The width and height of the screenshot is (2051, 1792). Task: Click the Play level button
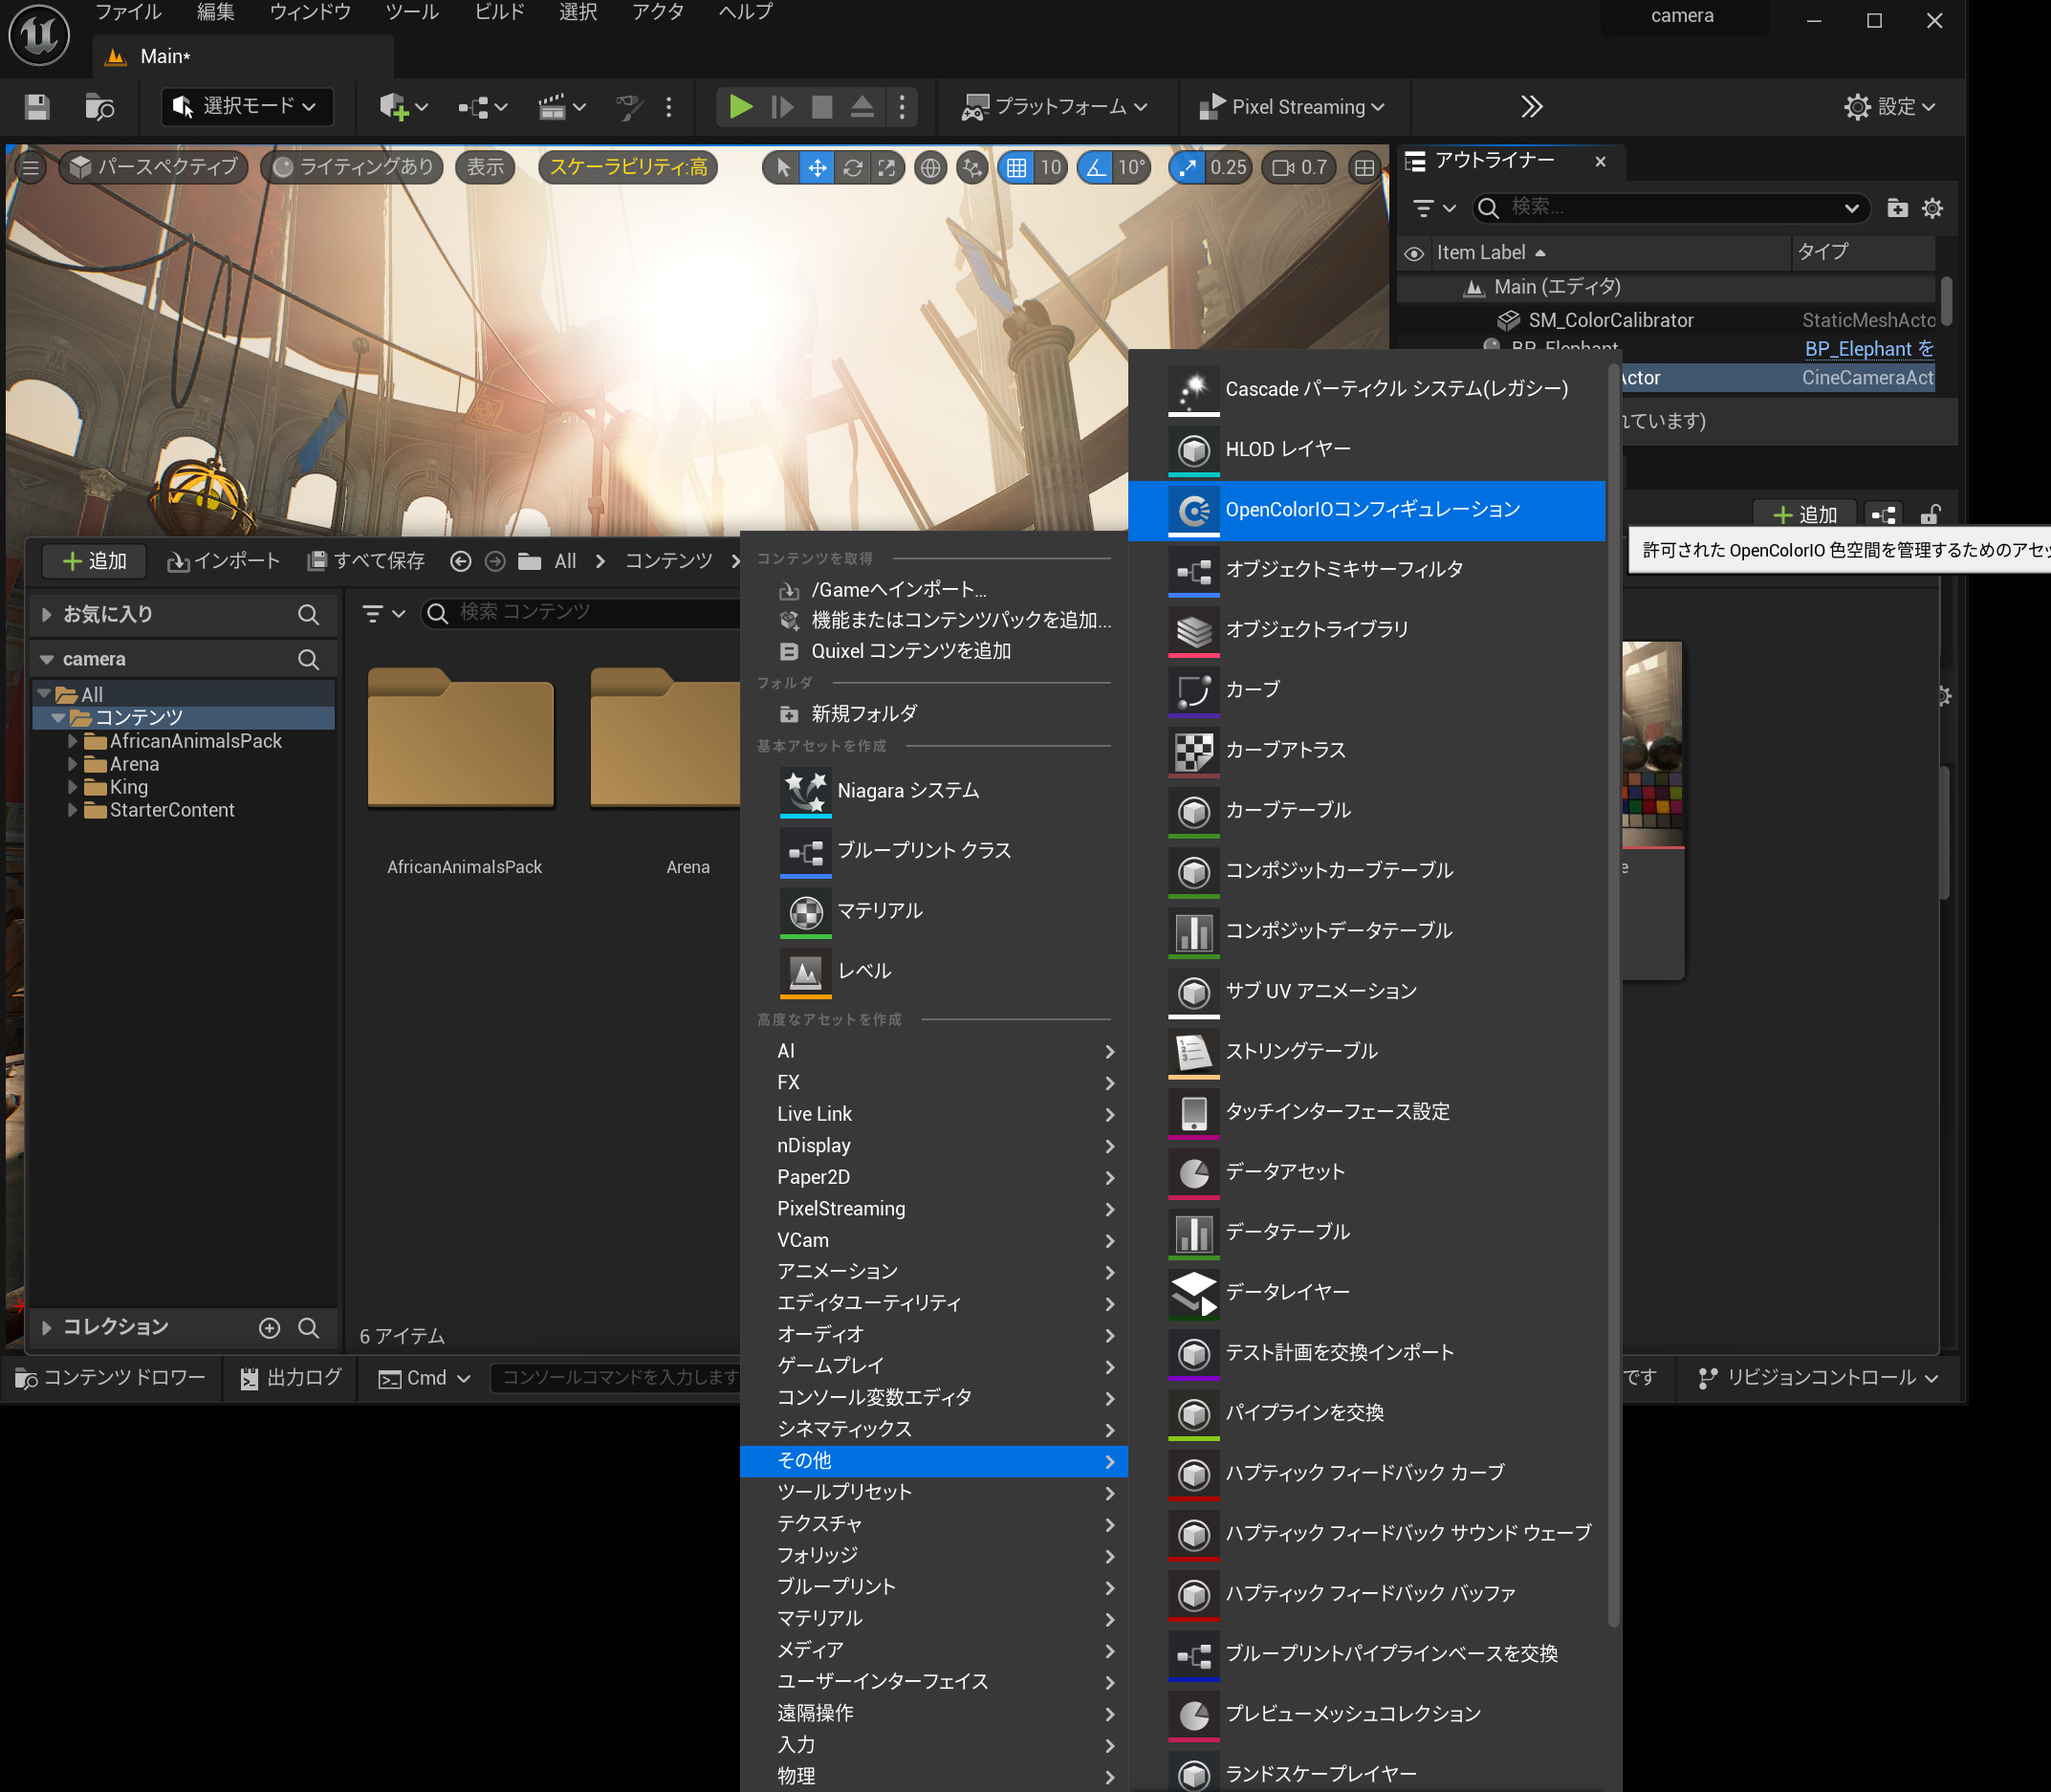tap(740, 107)
